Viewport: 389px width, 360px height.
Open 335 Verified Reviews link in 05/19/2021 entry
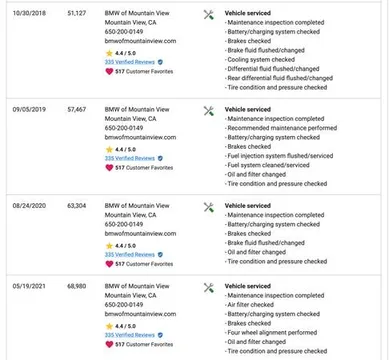(130, 335)
